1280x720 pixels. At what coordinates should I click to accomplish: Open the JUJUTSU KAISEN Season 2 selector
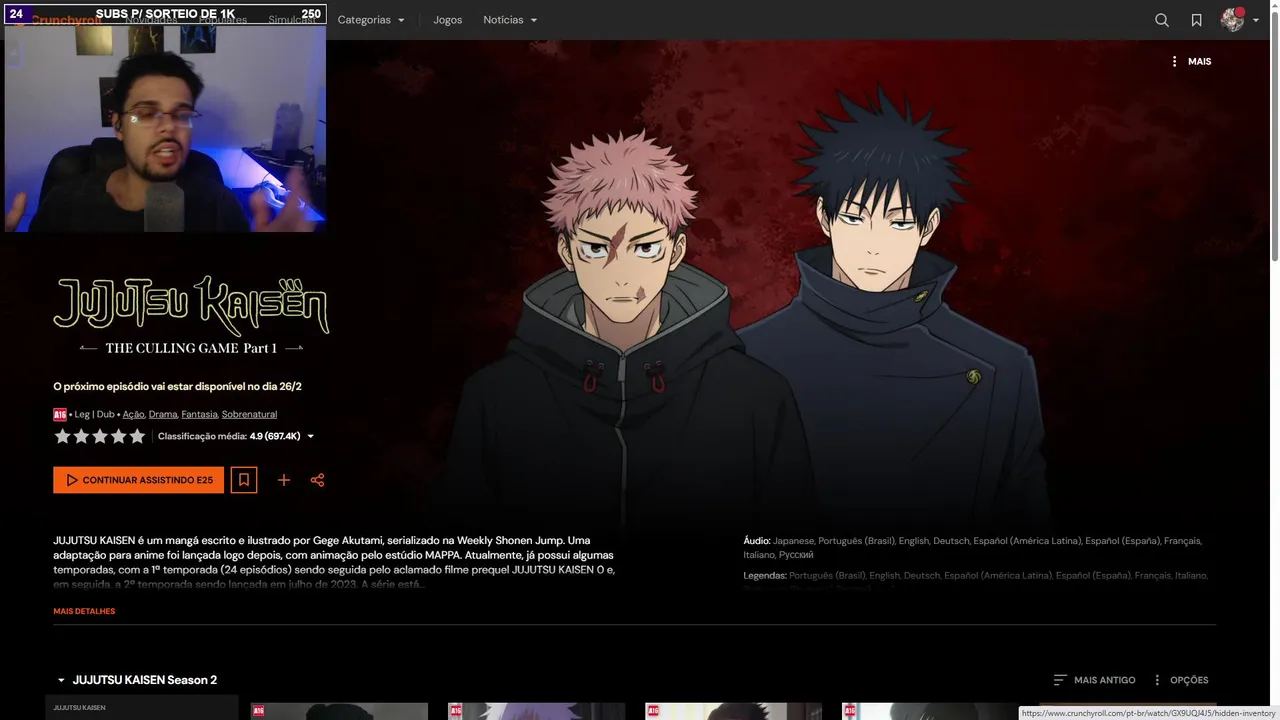coord(136,680)
